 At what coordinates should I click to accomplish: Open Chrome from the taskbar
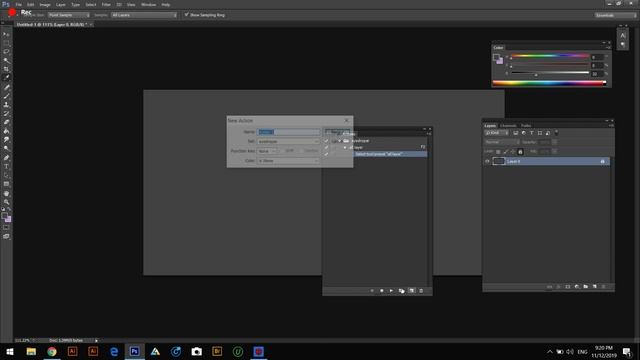52,351
